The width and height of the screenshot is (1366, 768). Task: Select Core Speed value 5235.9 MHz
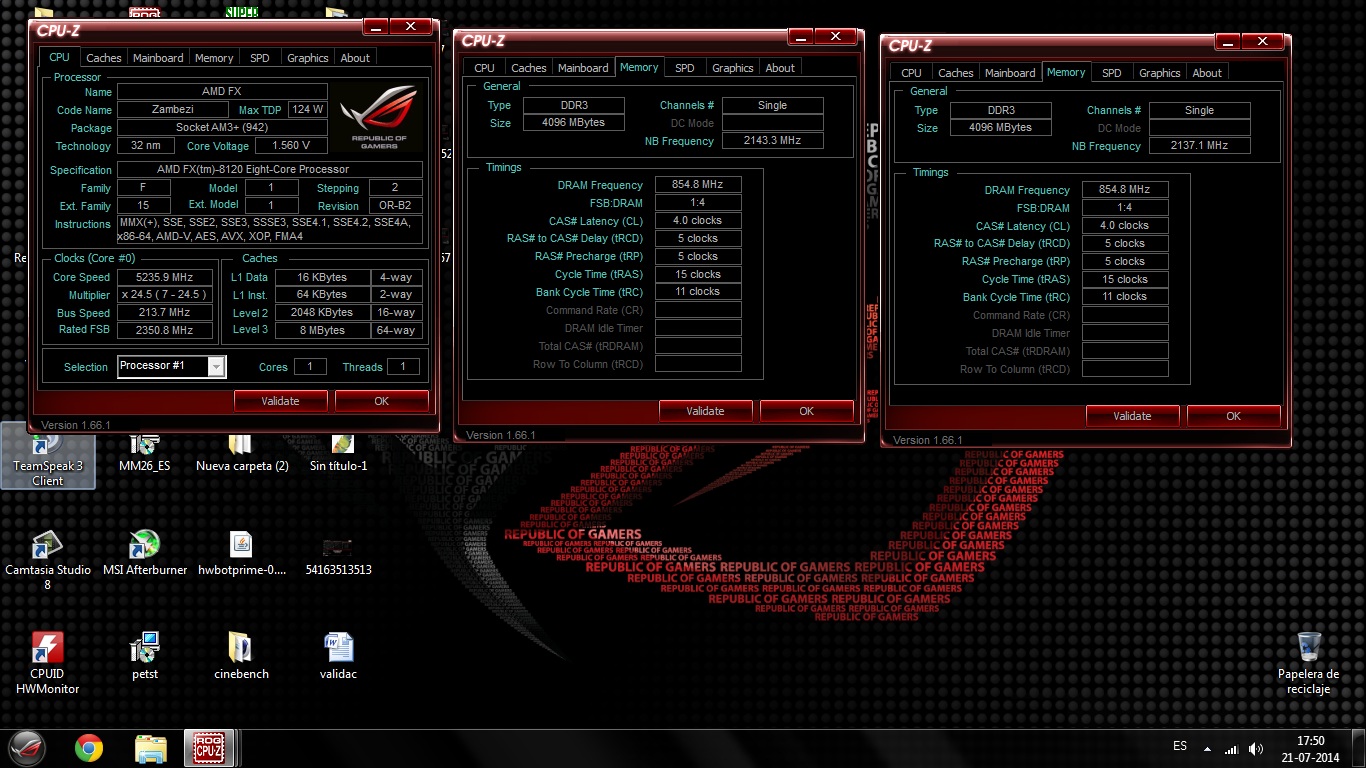tap(165, 277)
